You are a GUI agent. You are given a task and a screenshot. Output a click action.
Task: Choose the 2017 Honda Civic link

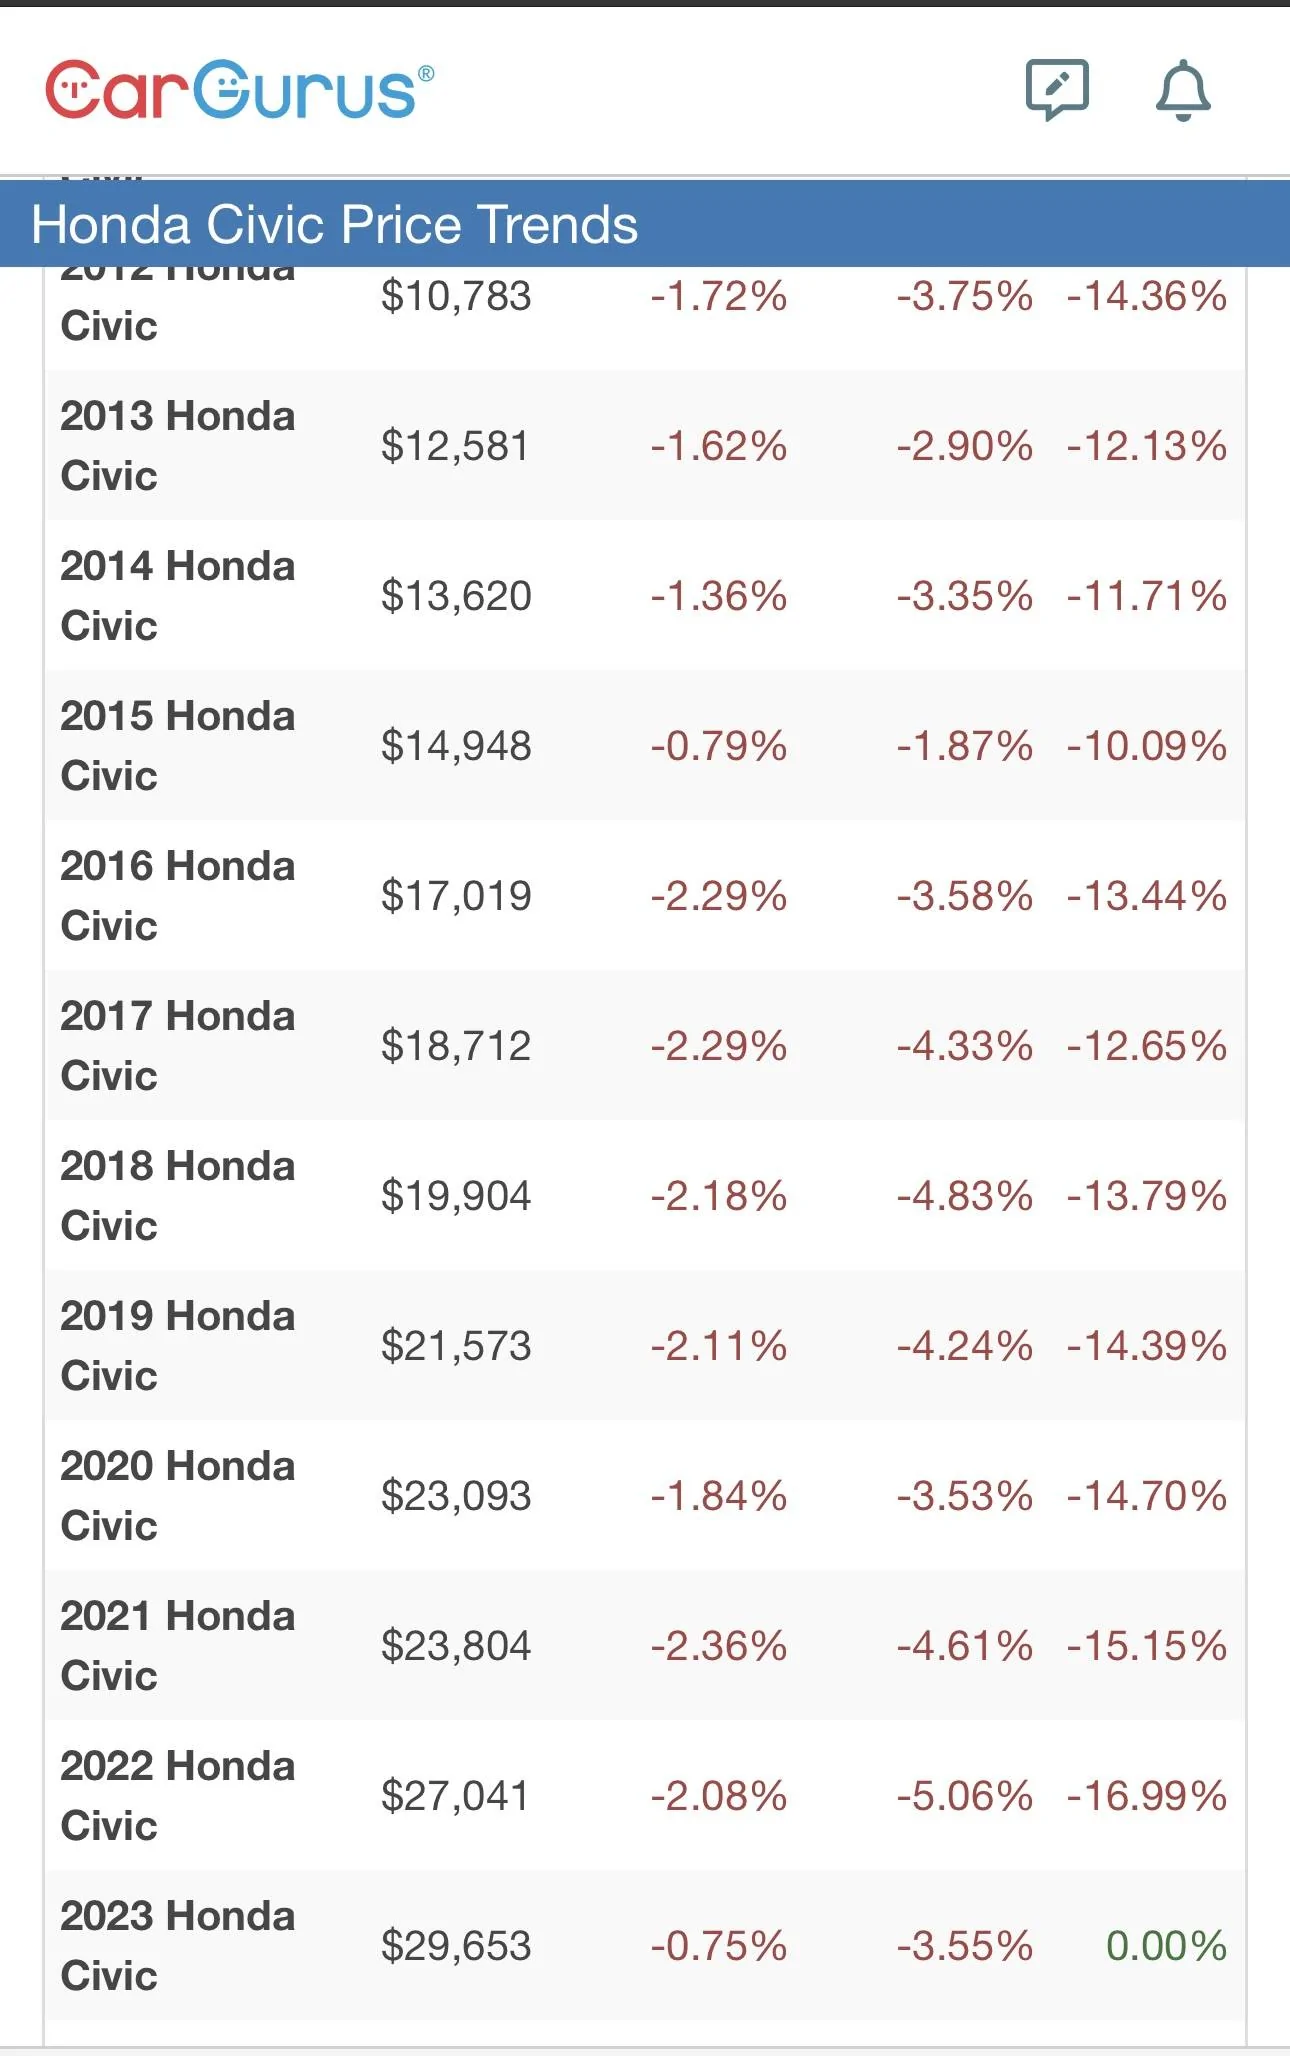pos(177,1045)
